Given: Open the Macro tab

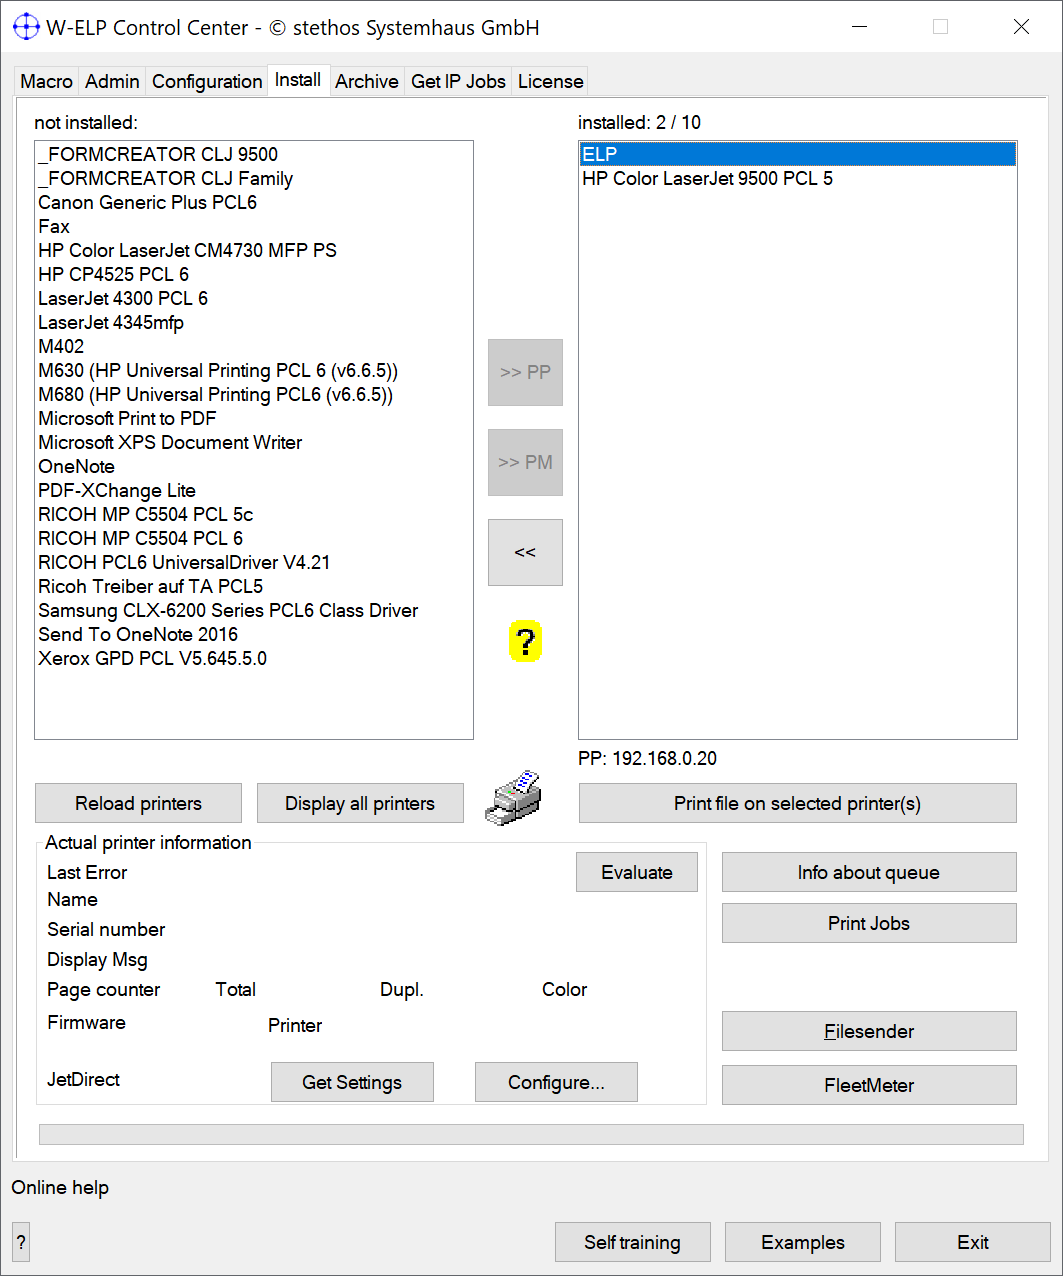Looking at the screenshot, I should pyautogui.click(x=46, y=81).
